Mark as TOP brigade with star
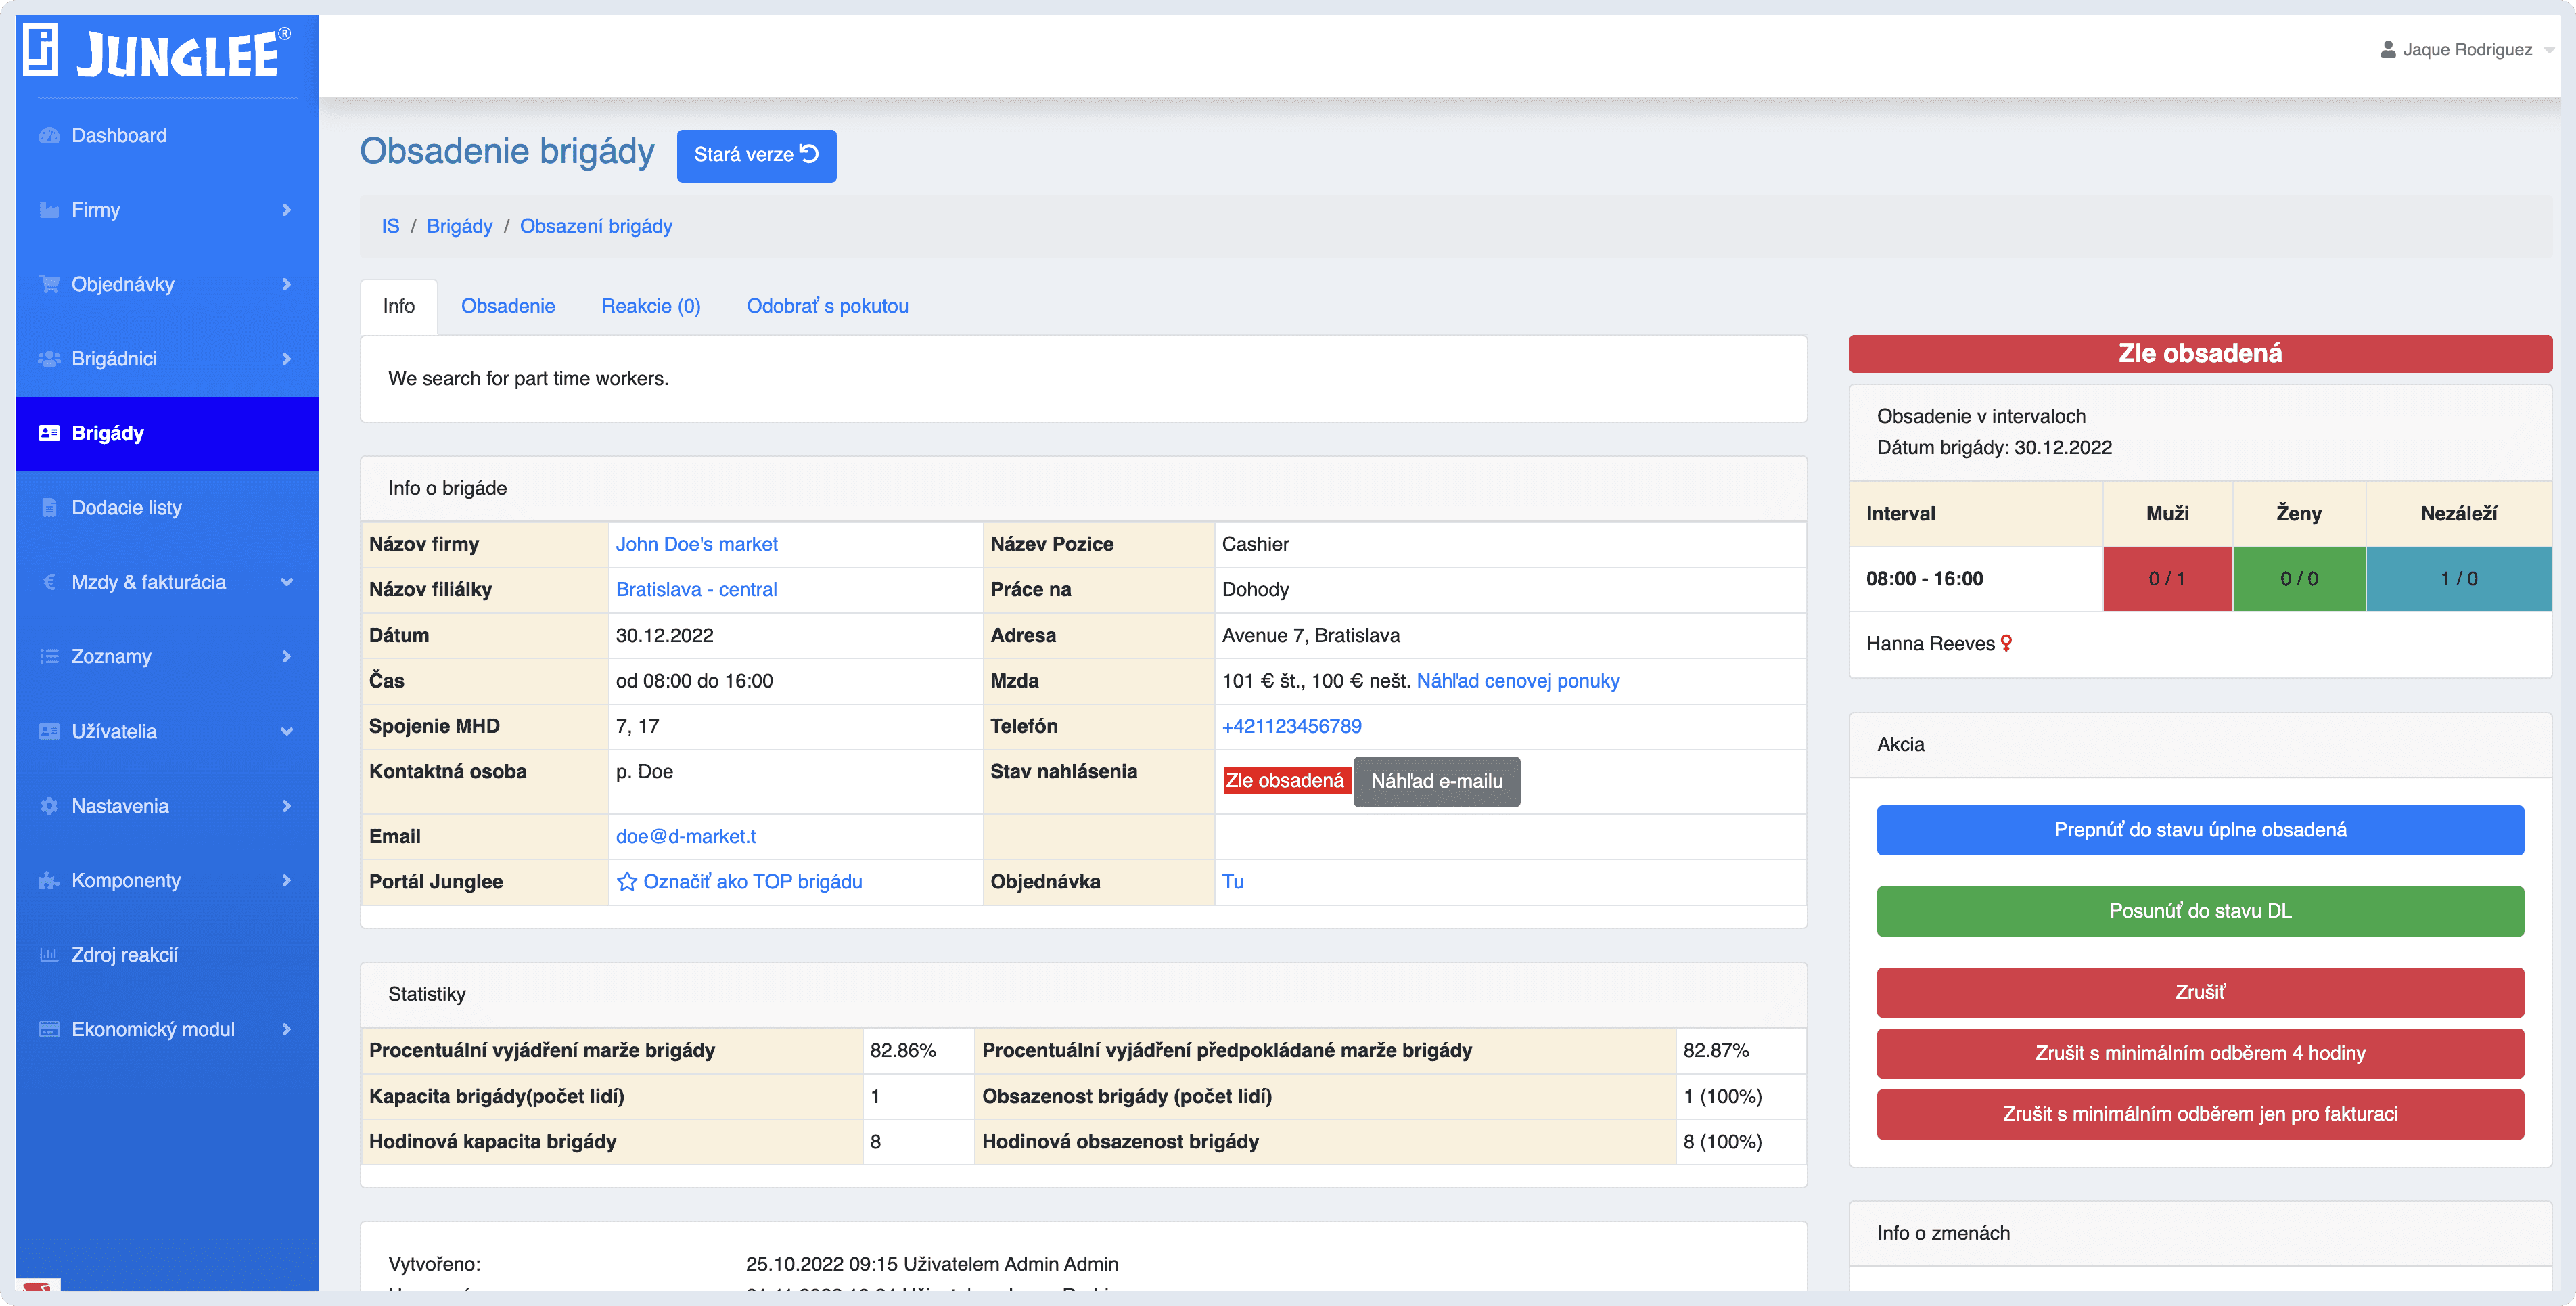 [x=627, y=882]
